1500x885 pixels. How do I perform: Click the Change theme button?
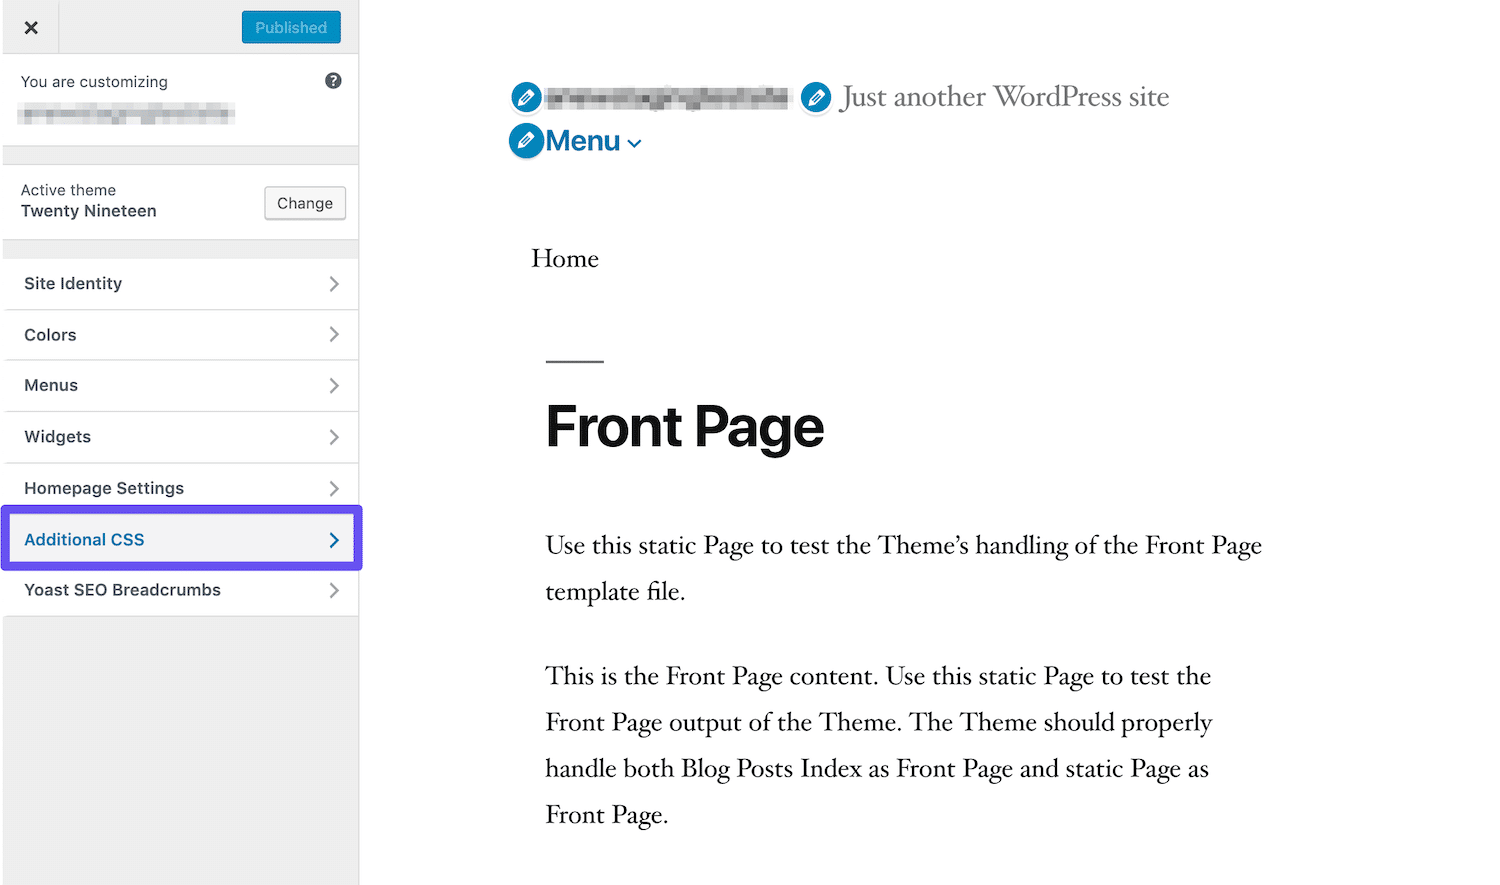305,203
